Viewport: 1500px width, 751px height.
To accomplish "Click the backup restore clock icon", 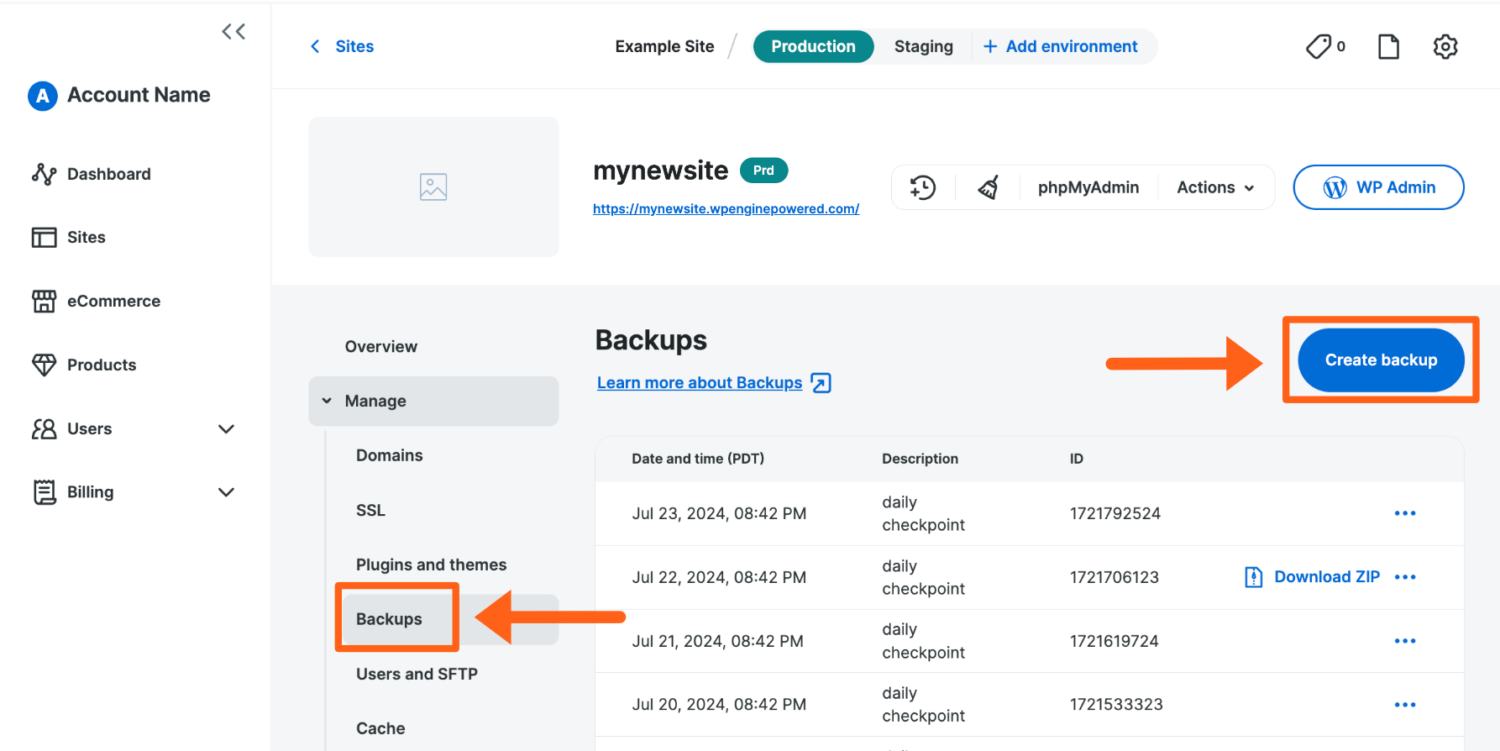I will pos(922,187).
